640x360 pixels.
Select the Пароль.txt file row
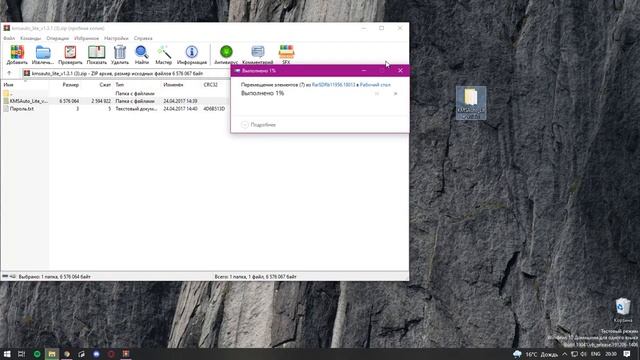[115, 109]
